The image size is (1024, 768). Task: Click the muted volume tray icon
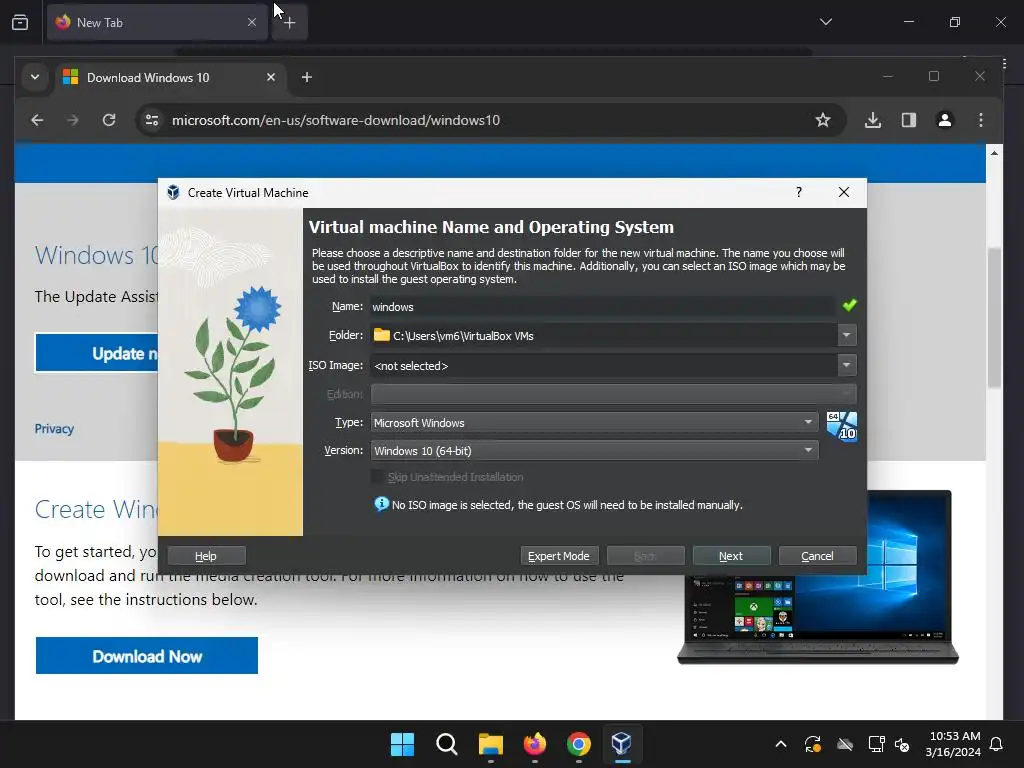tap(902, 744)
